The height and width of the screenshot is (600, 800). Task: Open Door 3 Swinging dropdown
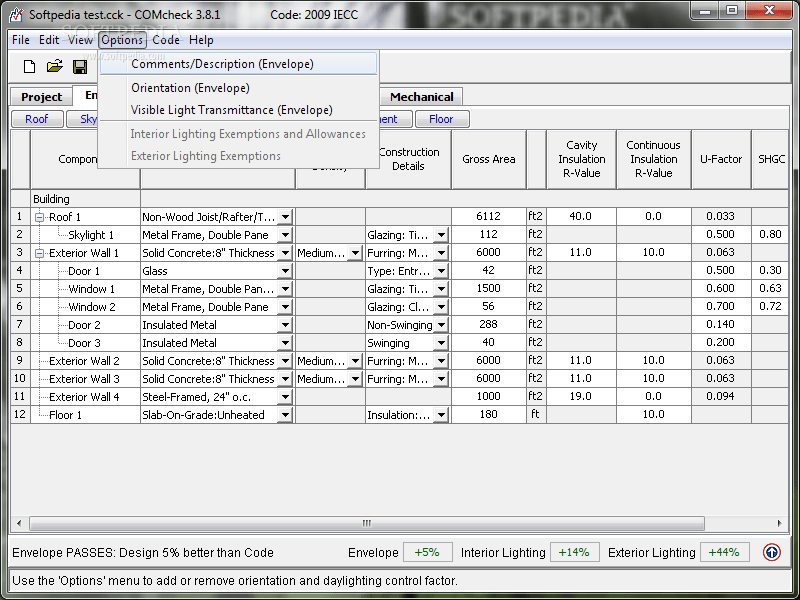[441, 343]
